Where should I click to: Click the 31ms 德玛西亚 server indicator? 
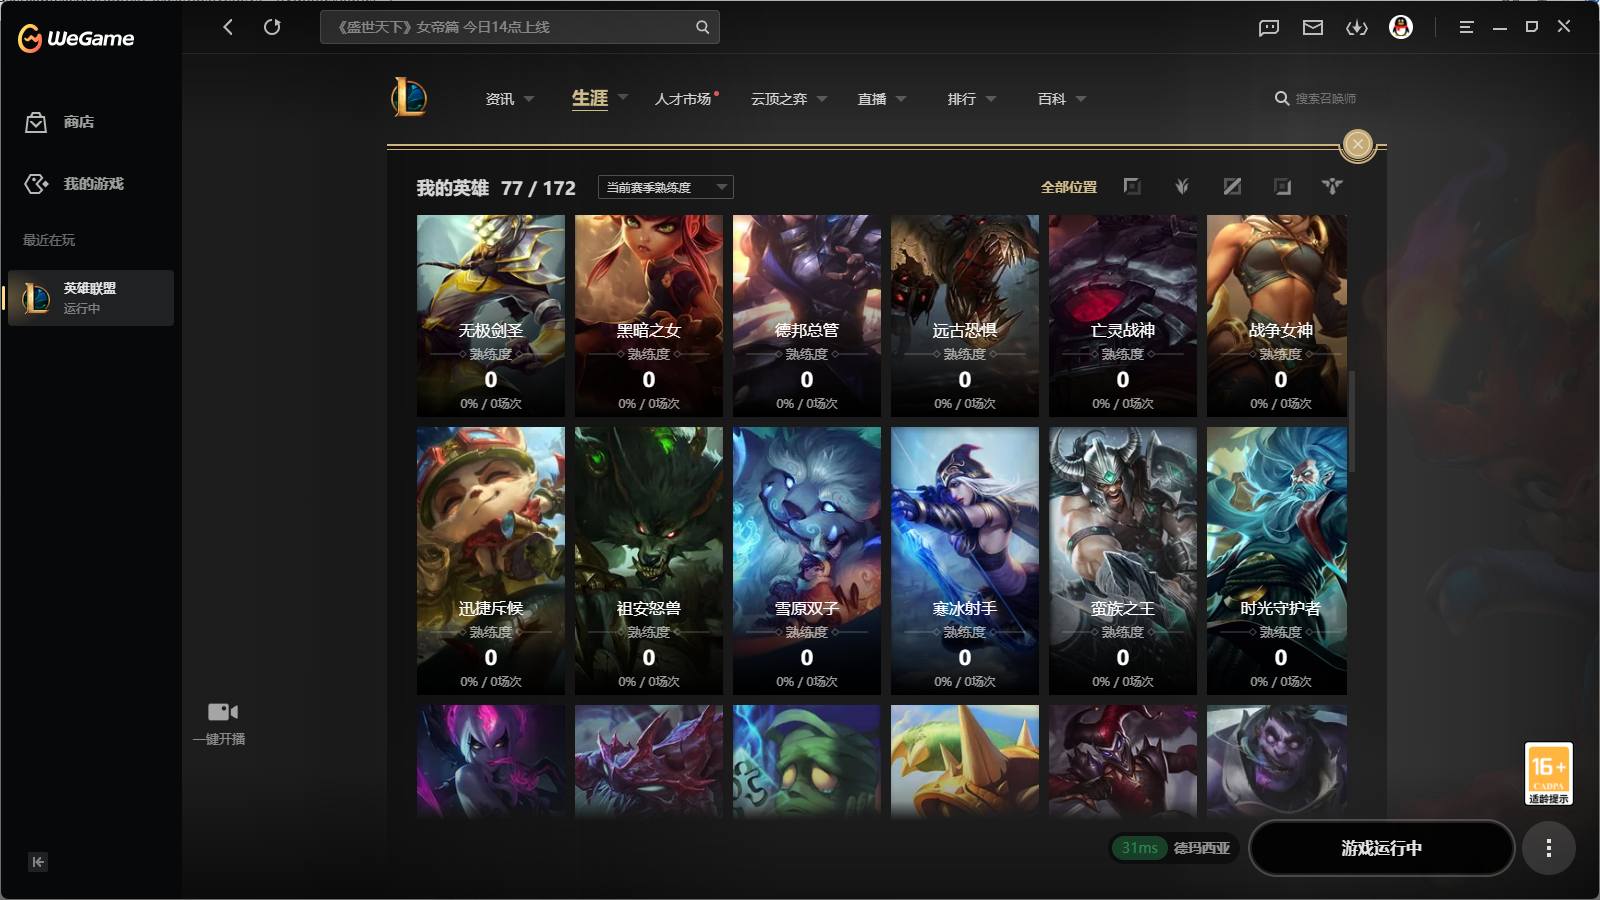1174,848
